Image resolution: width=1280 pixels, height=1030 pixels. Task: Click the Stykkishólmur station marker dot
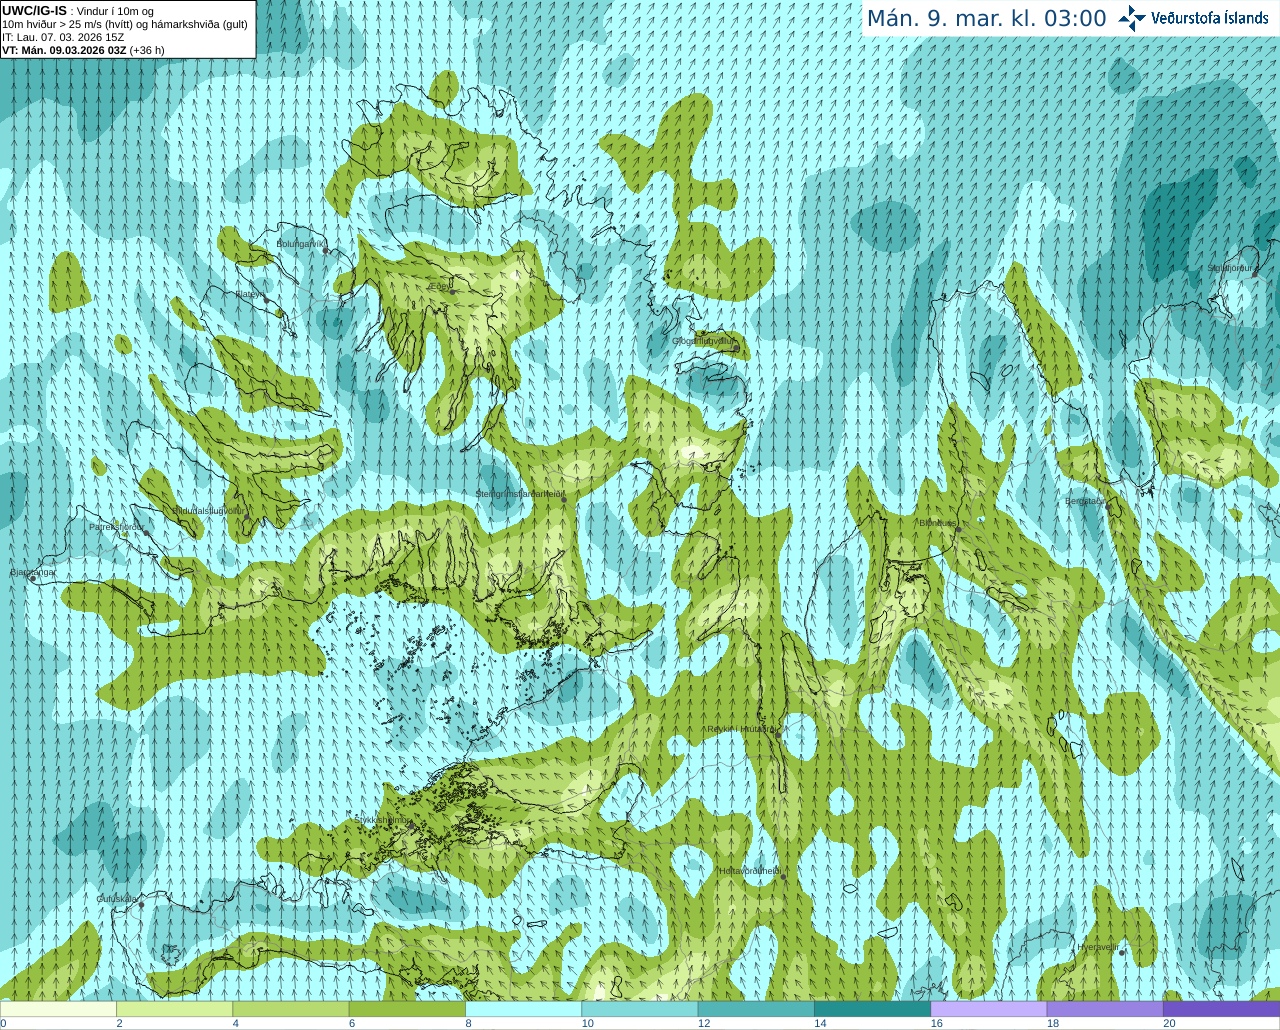tap(409, 827)
